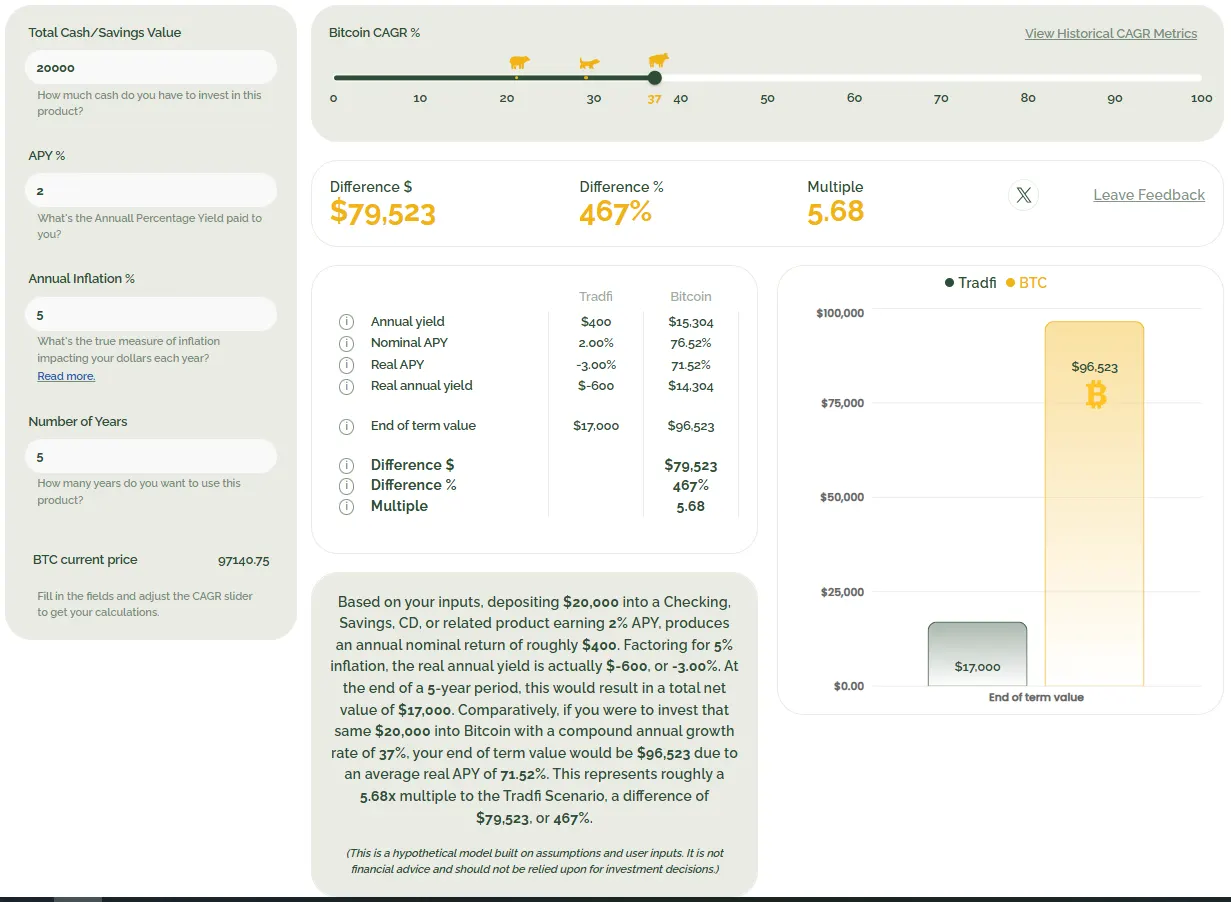This screenshot has height=902, width=1231.
Task: Click Bitcoin Nominal APY 76.52% cell
Action: pyautogui.click(x=691, y=343)
